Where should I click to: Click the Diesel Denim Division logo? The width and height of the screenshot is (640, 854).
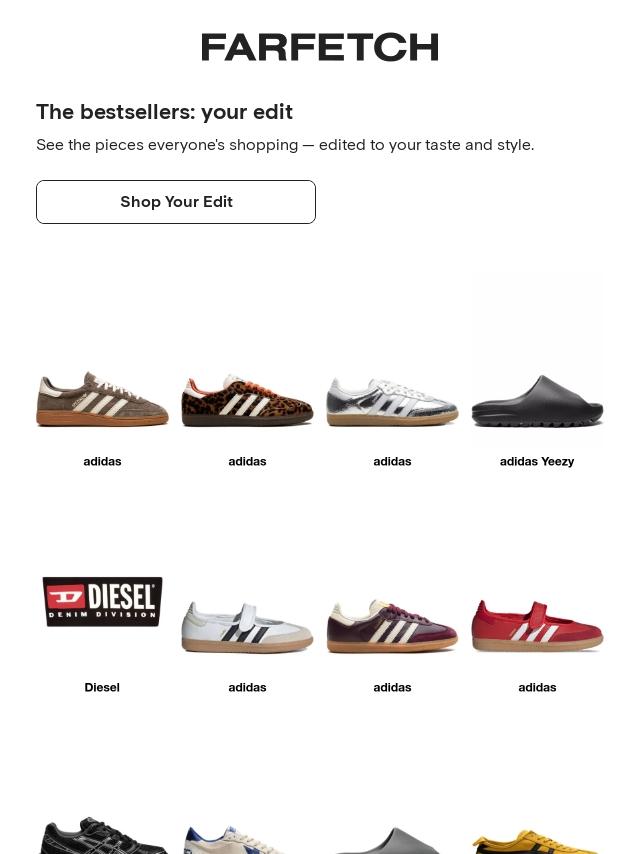102,601
